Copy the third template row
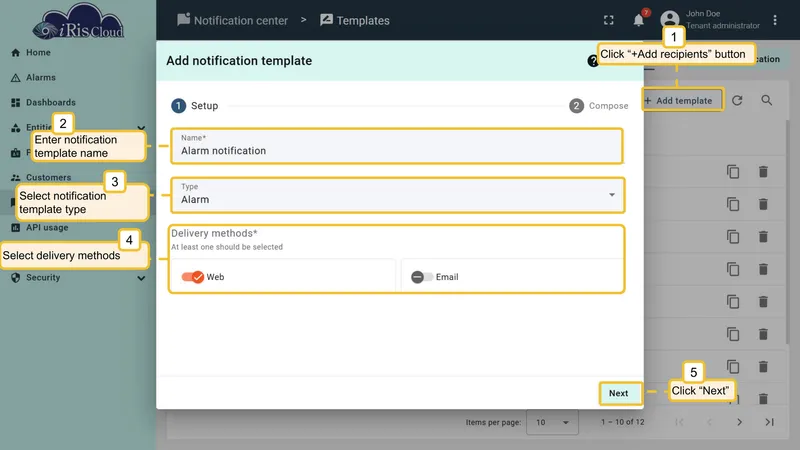Image resolution: width=800 pixels, height=450 pixels. pos(733,237)
